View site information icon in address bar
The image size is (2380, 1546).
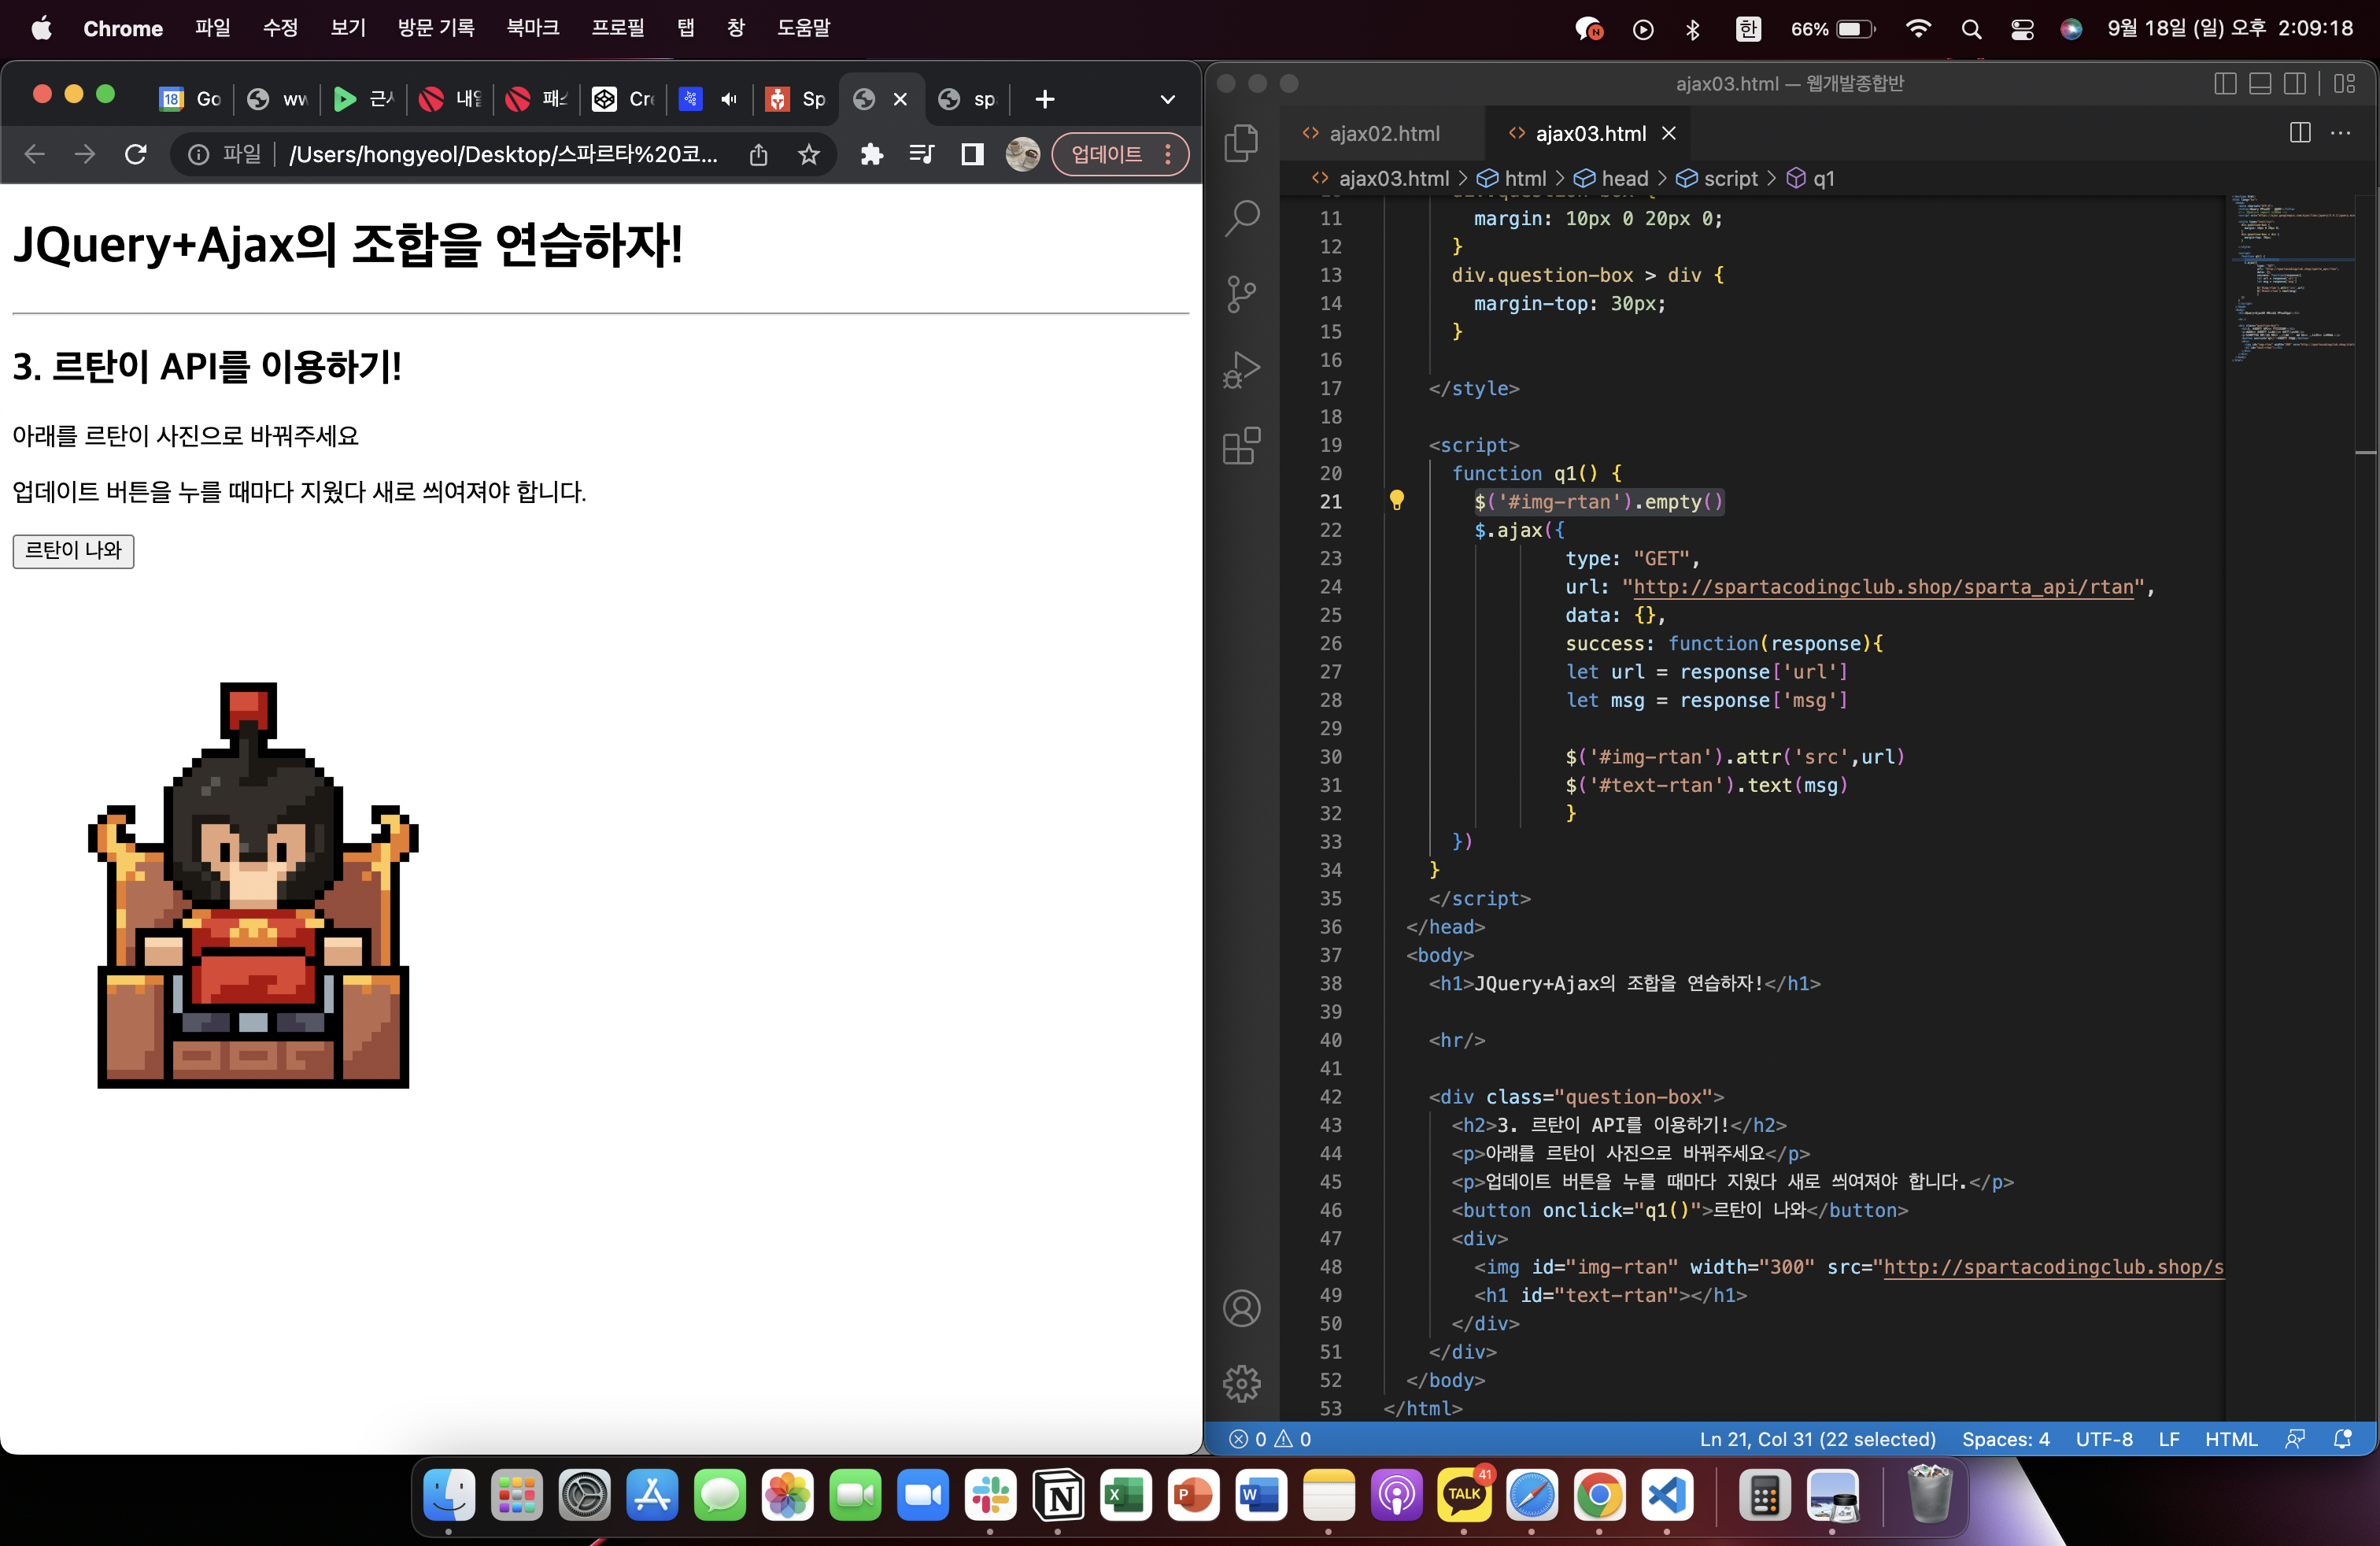pos(199,154)
